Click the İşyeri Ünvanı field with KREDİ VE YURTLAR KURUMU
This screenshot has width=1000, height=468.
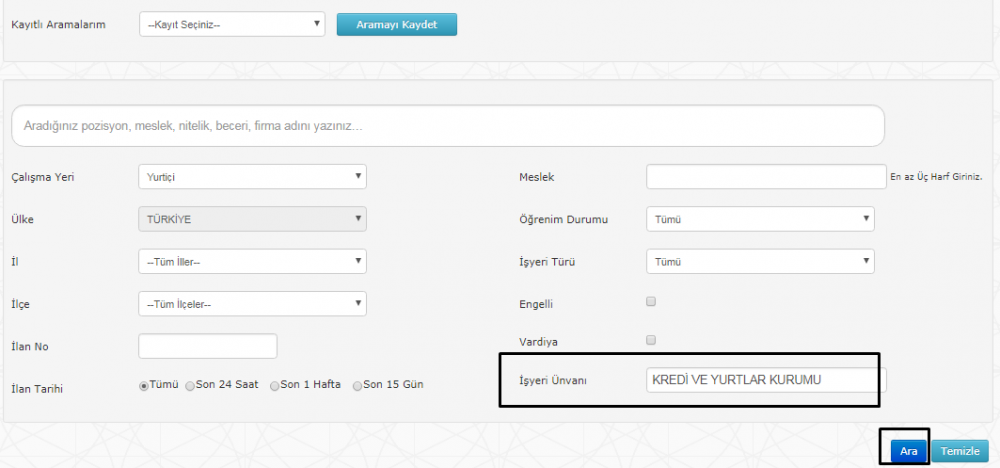pos(764,380)
